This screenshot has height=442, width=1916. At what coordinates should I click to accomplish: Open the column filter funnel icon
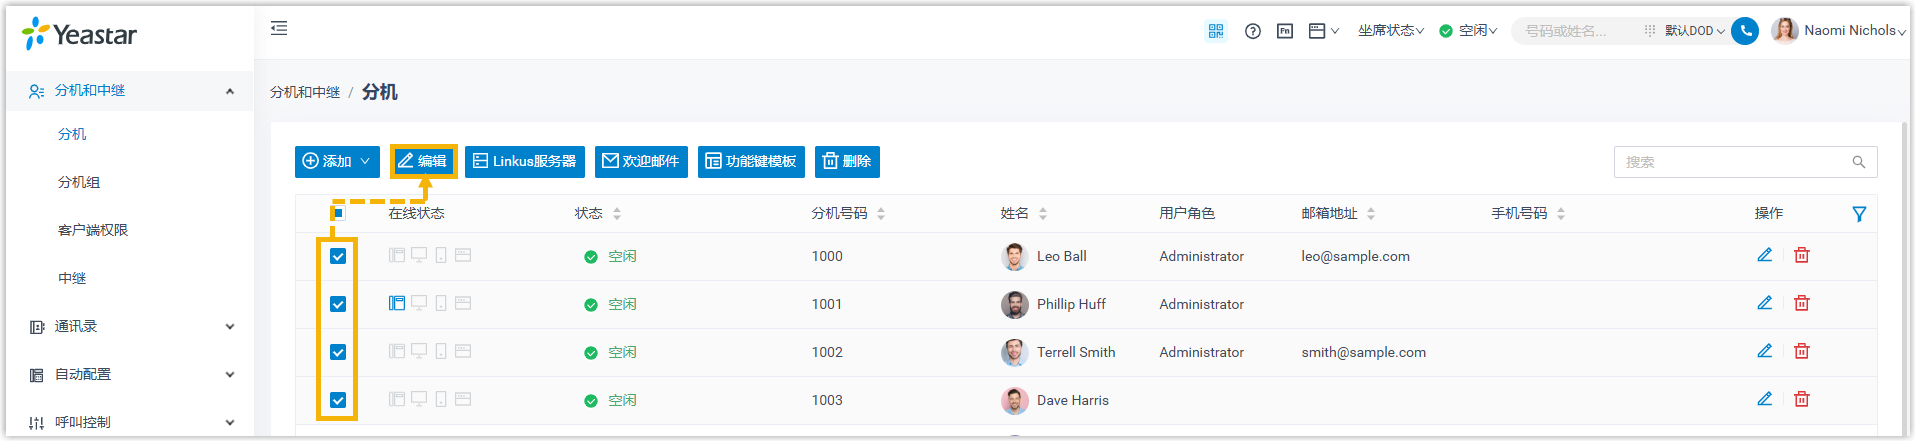[1858, 214]
